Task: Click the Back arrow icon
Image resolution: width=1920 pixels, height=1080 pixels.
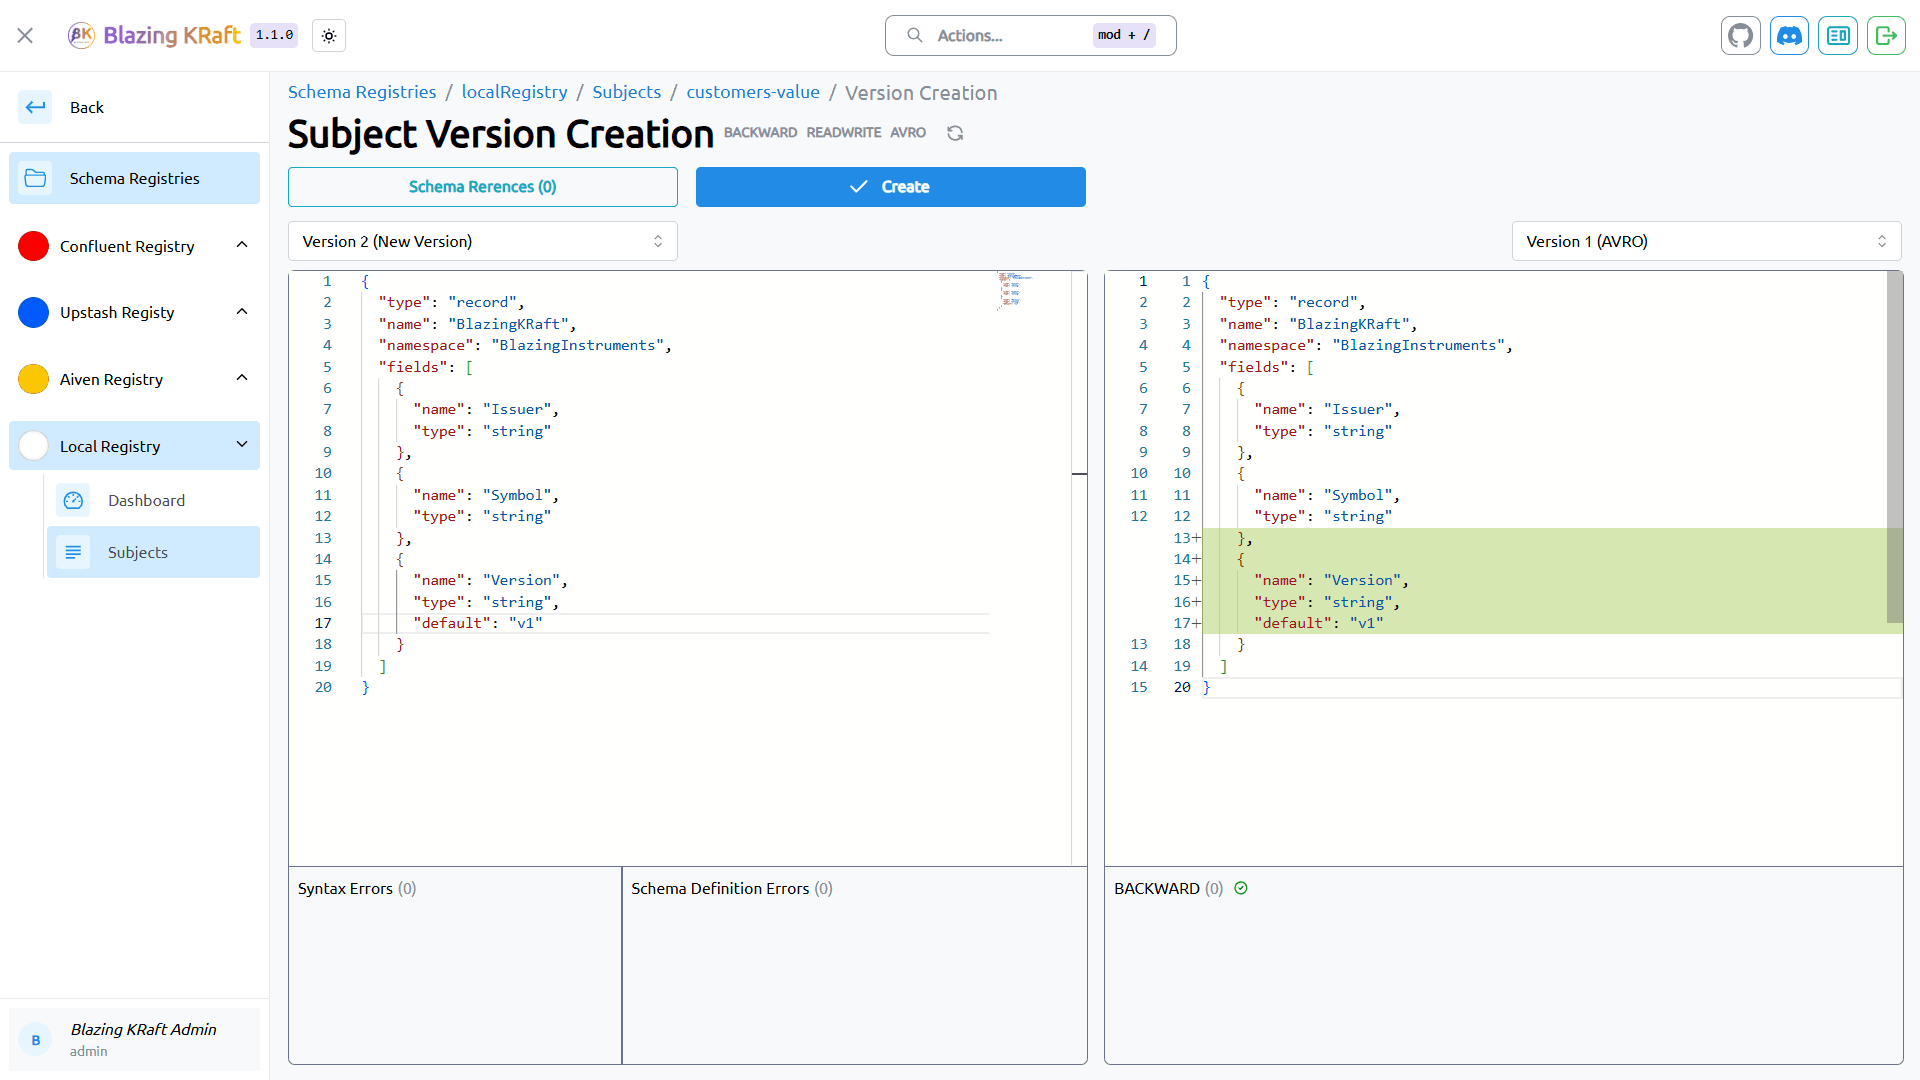Action: pyautogui.click(x=36, y=107)
